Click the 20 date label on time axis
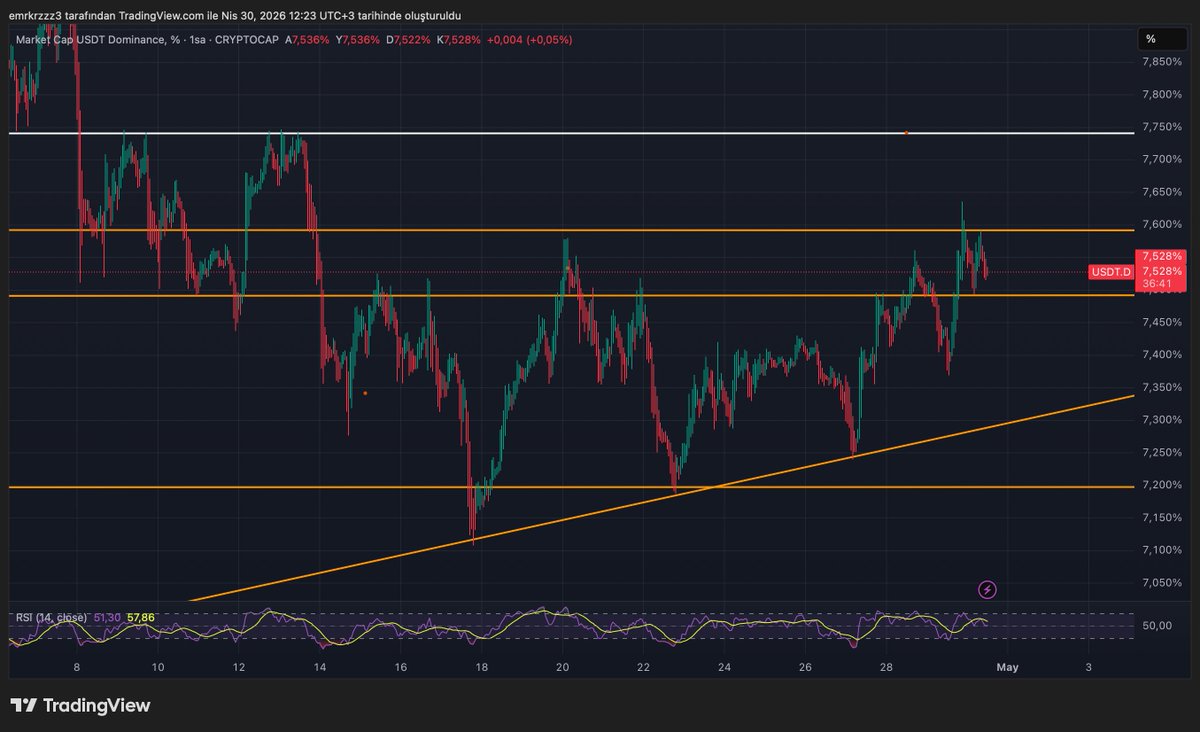 point(562,667)
